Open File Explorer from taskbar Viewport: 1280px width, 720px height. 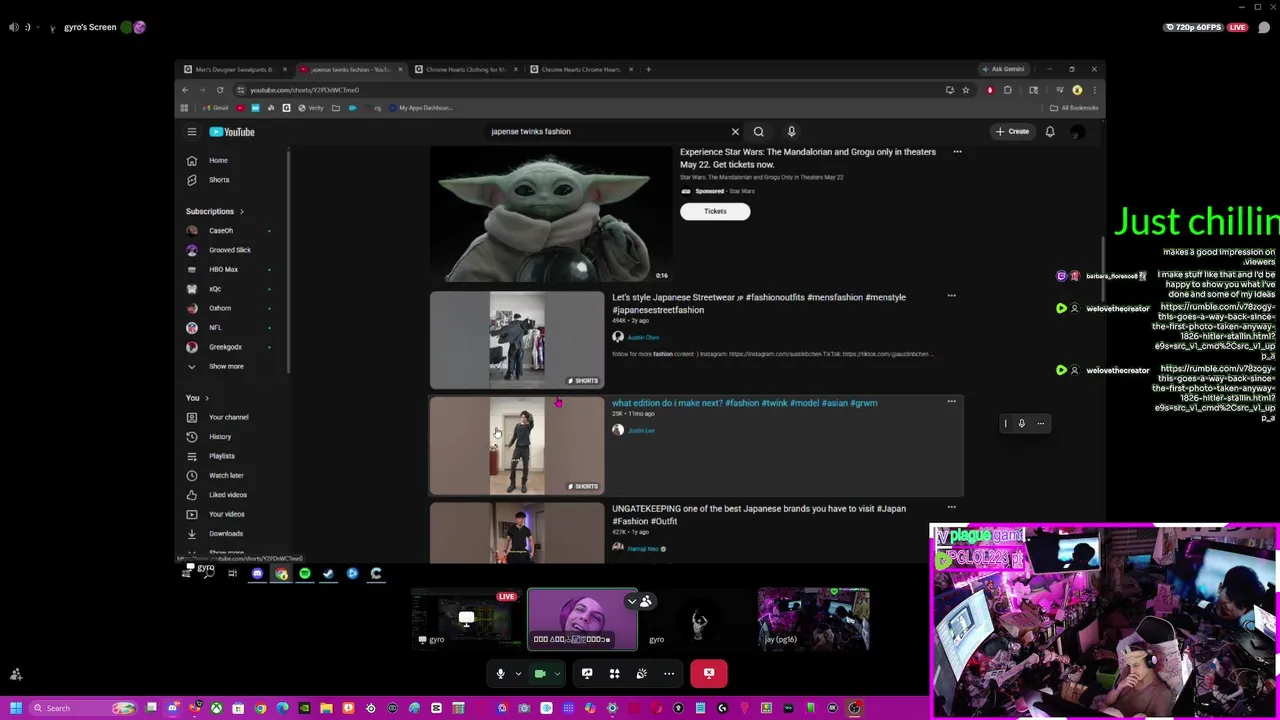326,708
